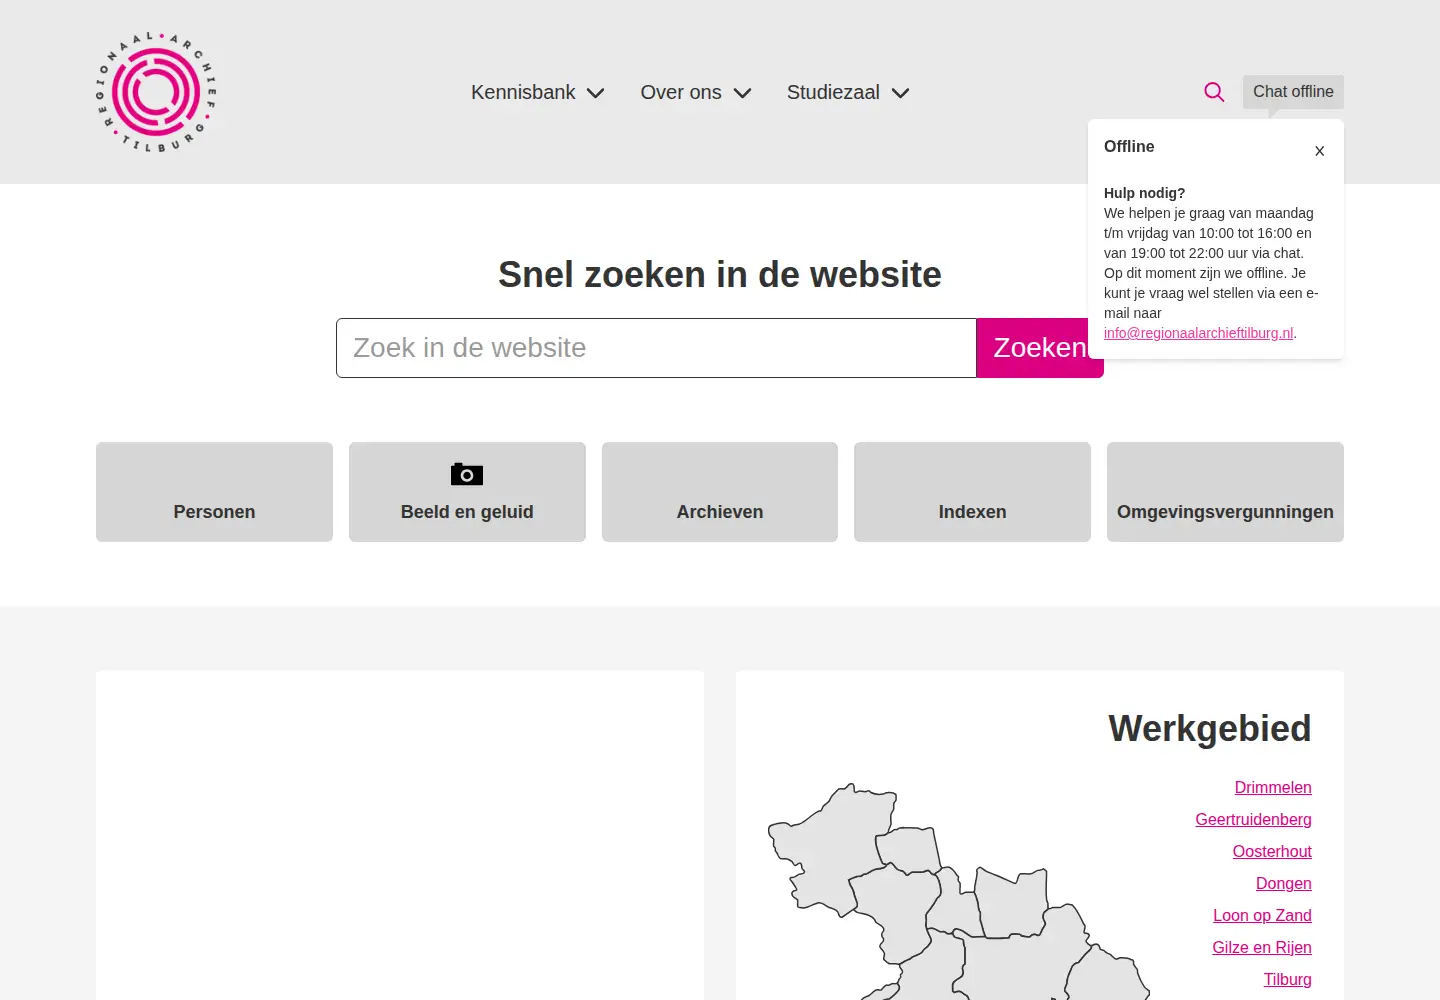Viewport: 1440px width, 1000px height.
Task: Follow the info@regionaalarchieftilburg.nl email link
Action: (x=1198, y=333)
